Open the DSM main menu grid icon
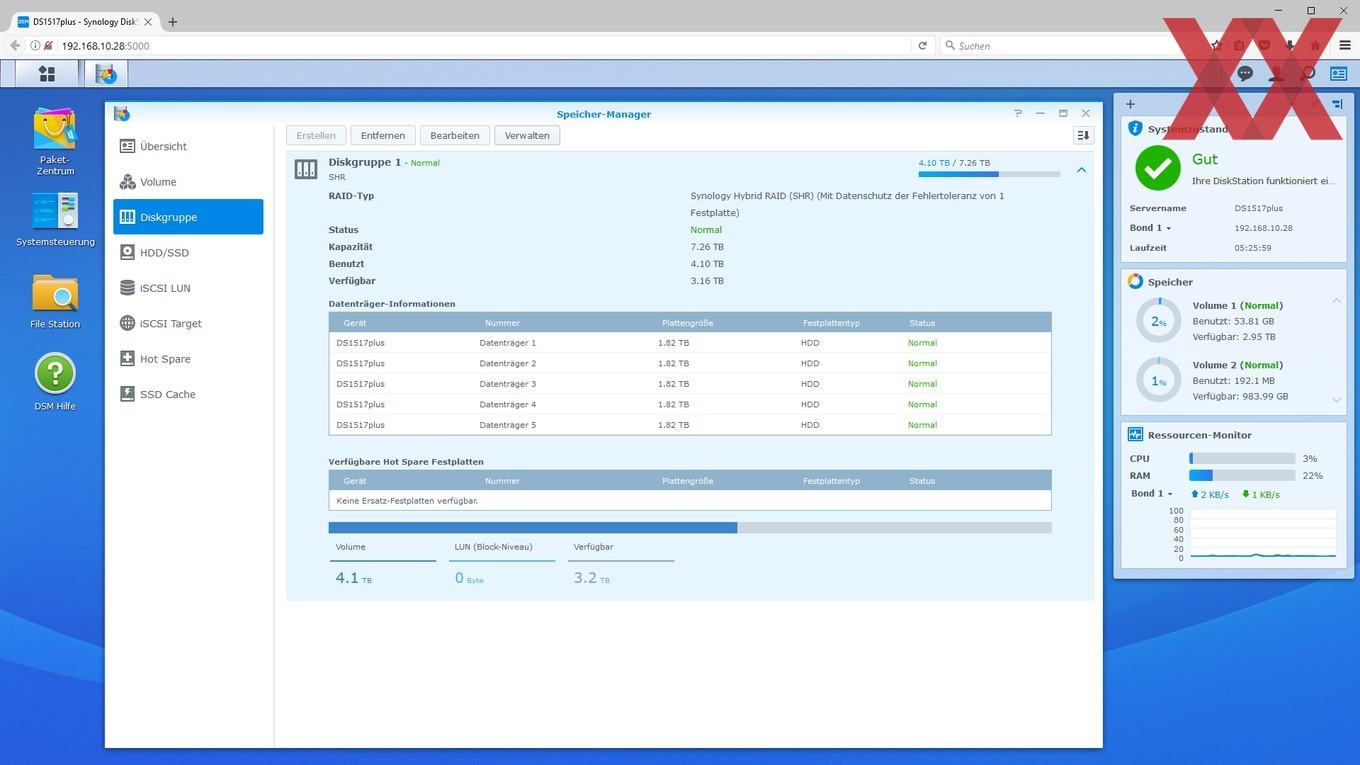1360x765 pixels. point(46,73)
